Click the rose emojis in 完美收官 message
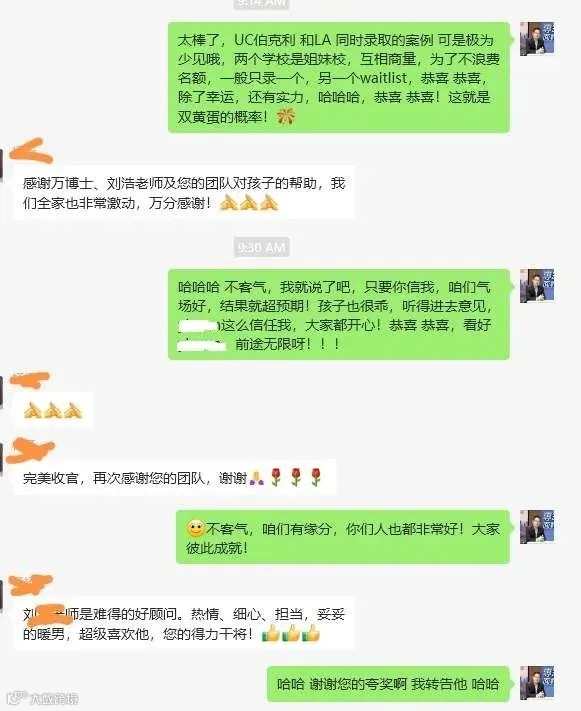 [296, 477]
